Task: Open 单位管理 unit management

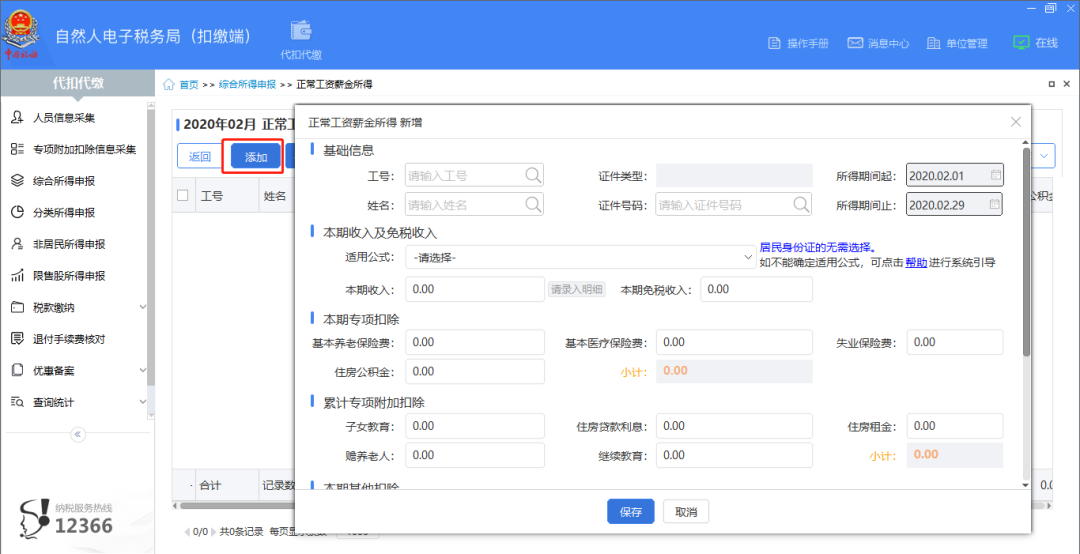Action: tap(934, 43)
